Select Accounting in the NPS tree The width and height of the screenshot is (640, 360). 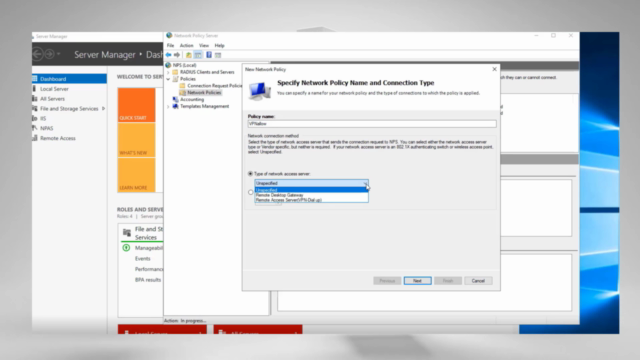(x=192, y=99)
